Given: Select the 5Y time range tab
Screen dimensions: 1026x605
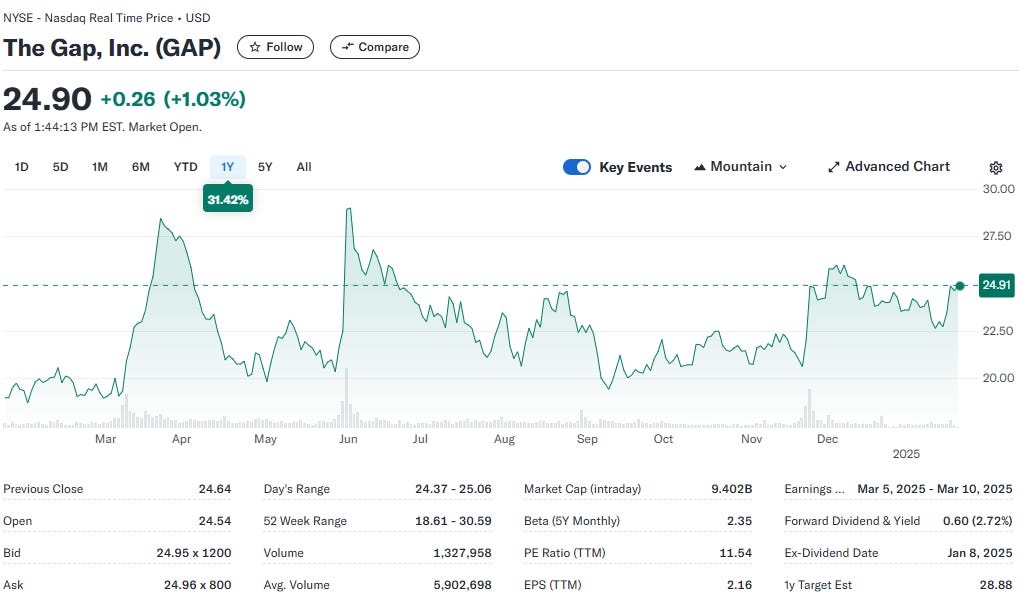Looking at the screenshot, I should (265, 167).
